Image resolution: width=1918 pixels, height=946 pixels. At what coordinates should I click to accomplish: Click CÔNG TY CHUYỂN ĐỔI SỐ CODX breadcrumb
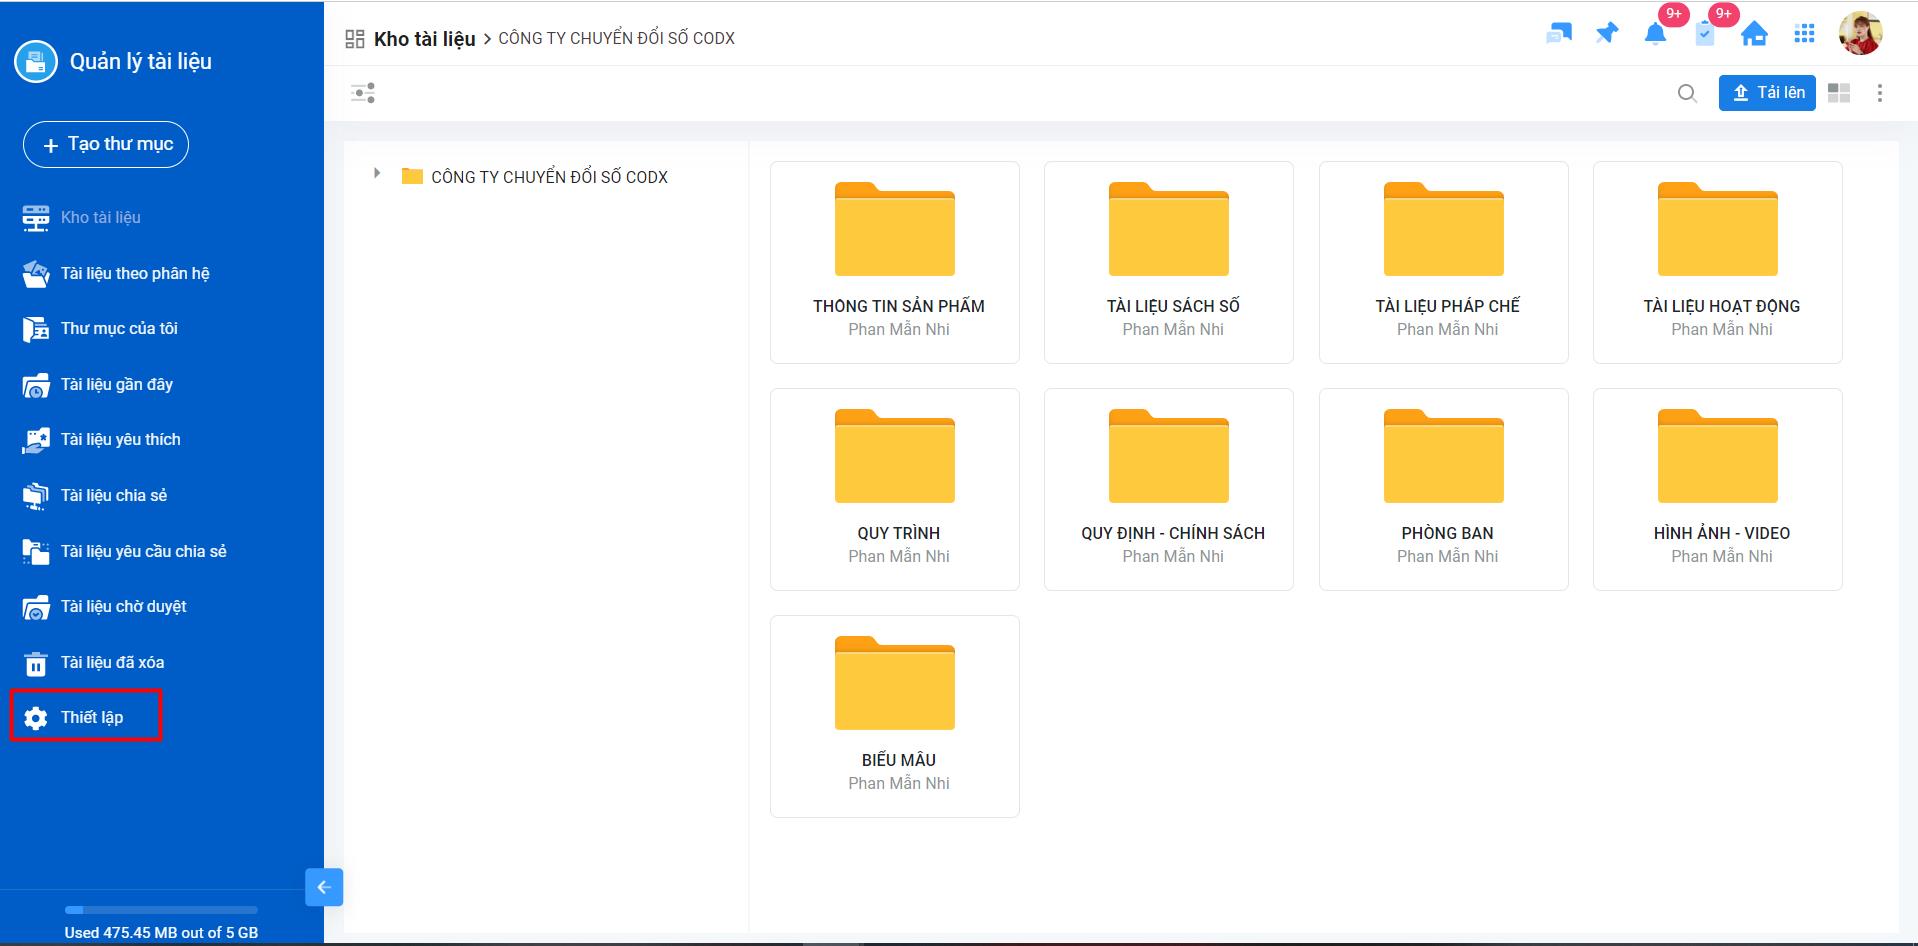click(x=616, y=38)
